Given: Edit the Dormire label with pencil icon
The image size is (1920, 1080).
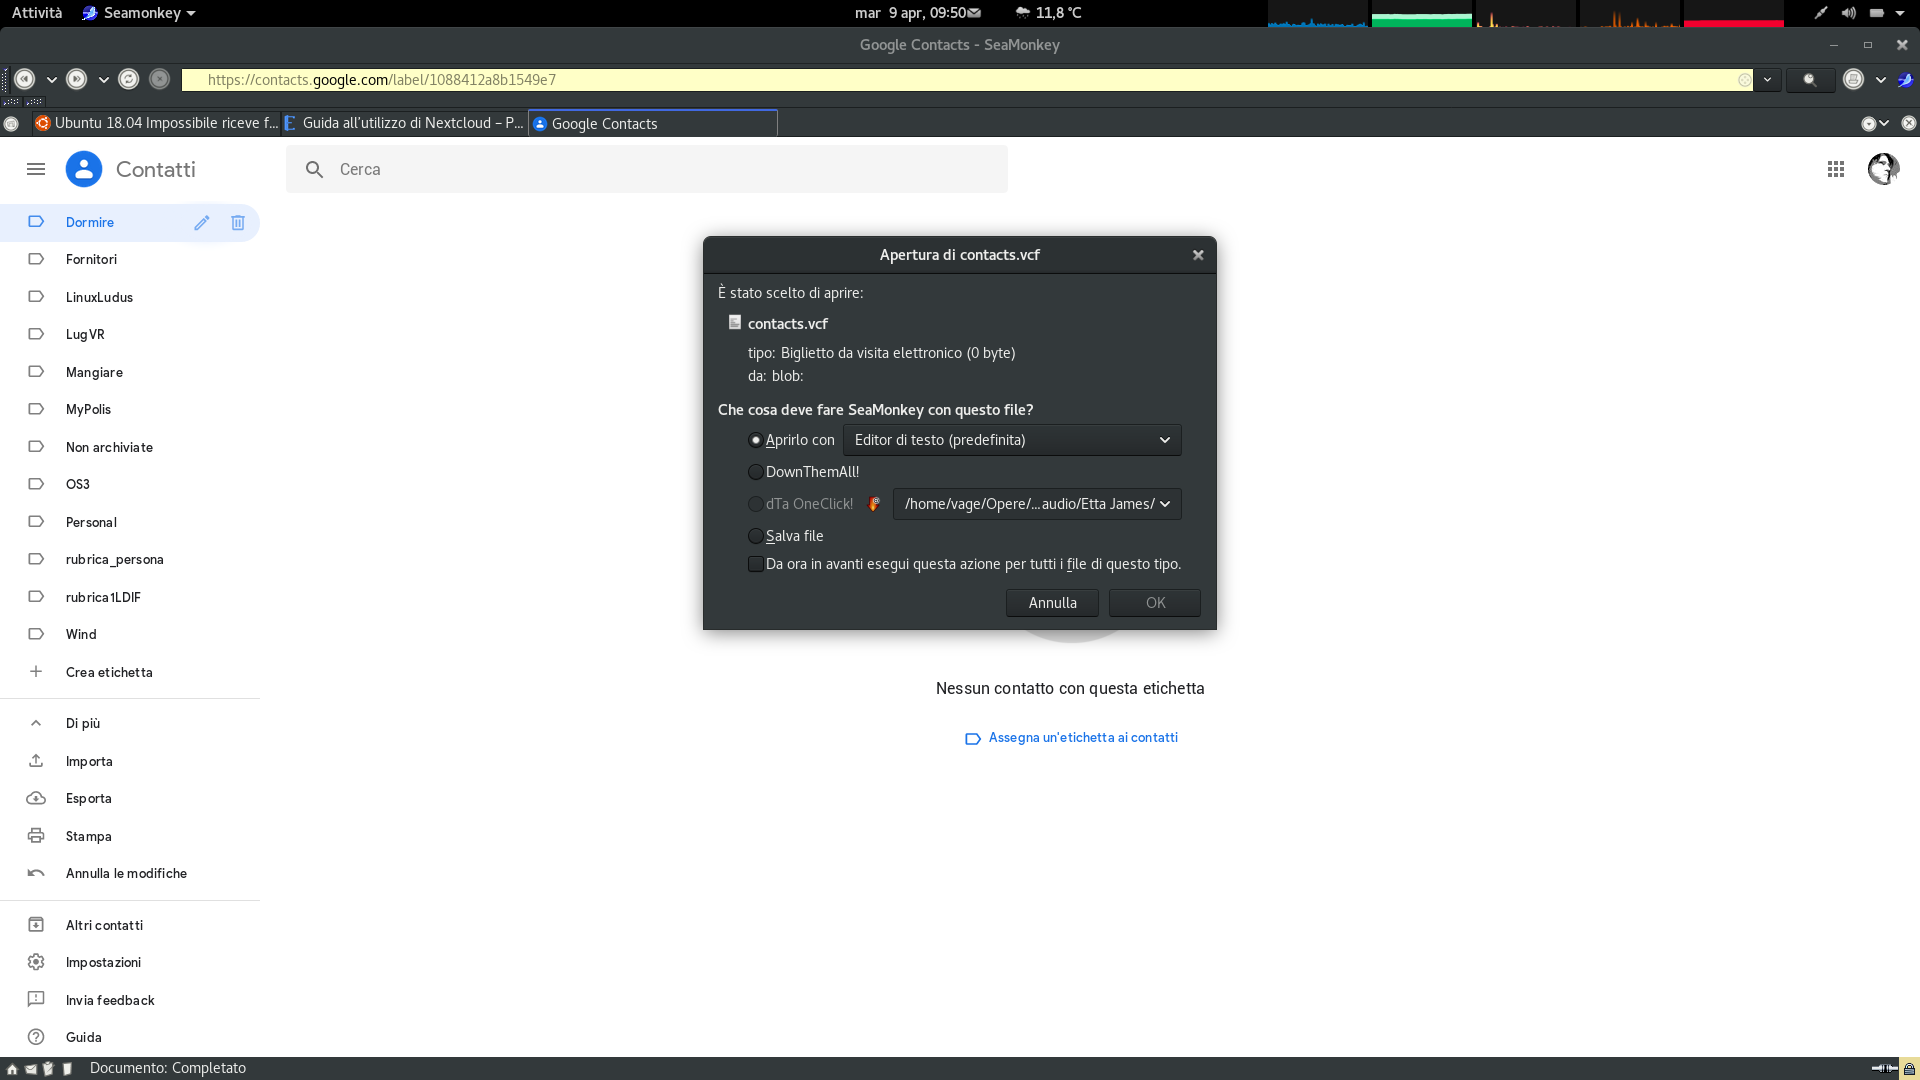Looking at the screenshot, I should click(202, 222).
